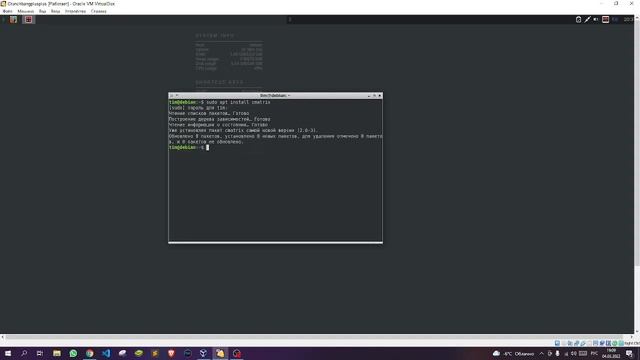Open the Устройства menu
This screenshot has height=360, width=640.
76,11
